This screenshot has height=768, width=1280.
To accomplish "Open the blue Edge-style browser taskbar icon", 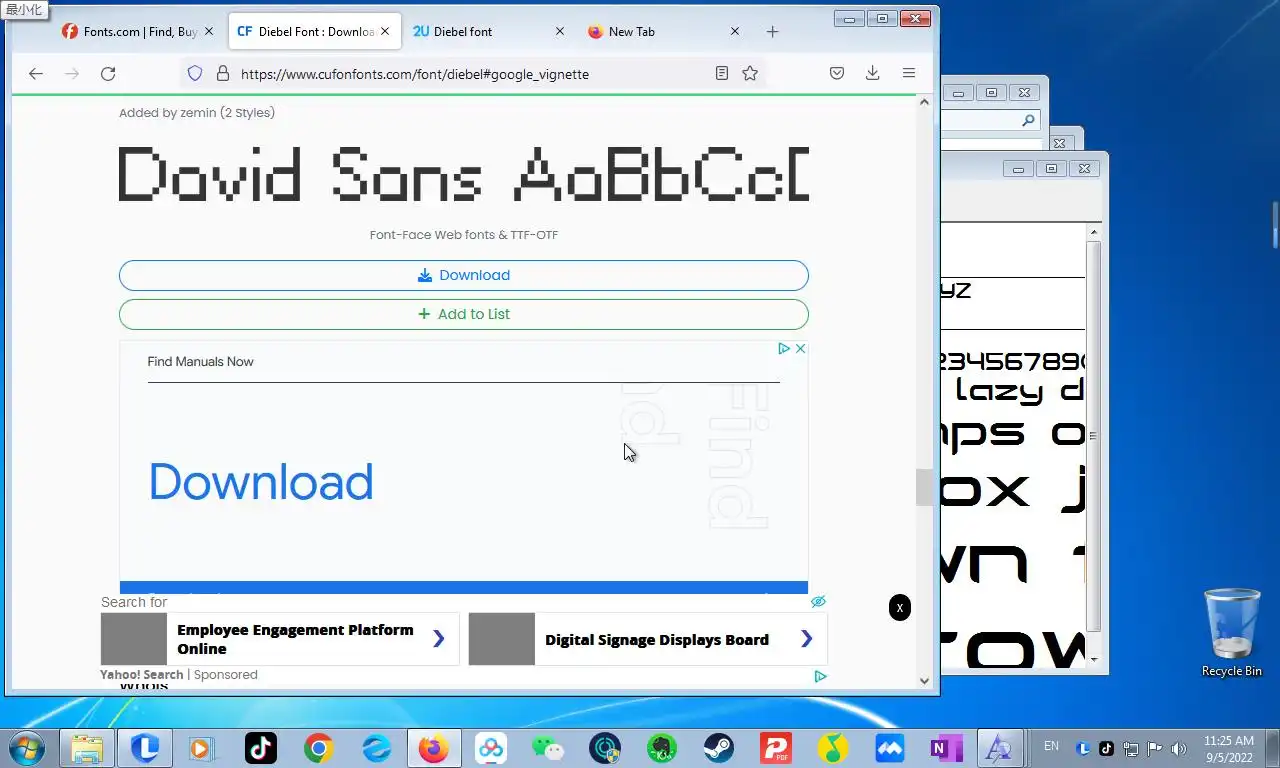I will [x=377, y=748].
